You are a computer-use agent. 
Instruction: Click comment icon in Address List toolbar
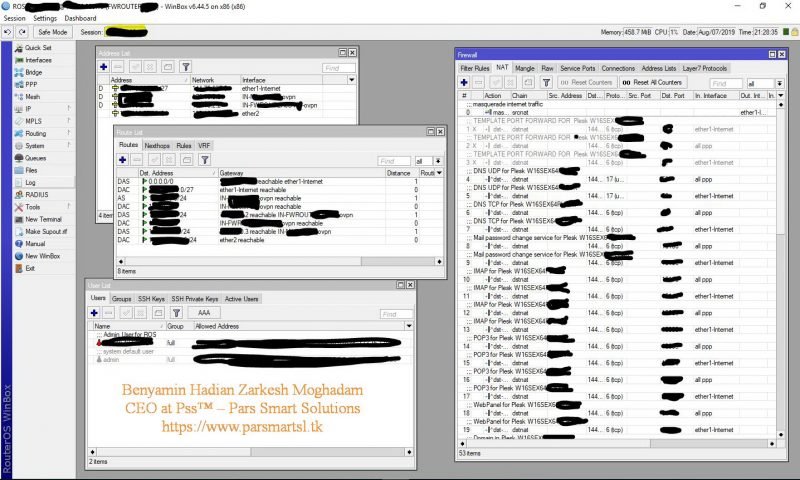169,66
